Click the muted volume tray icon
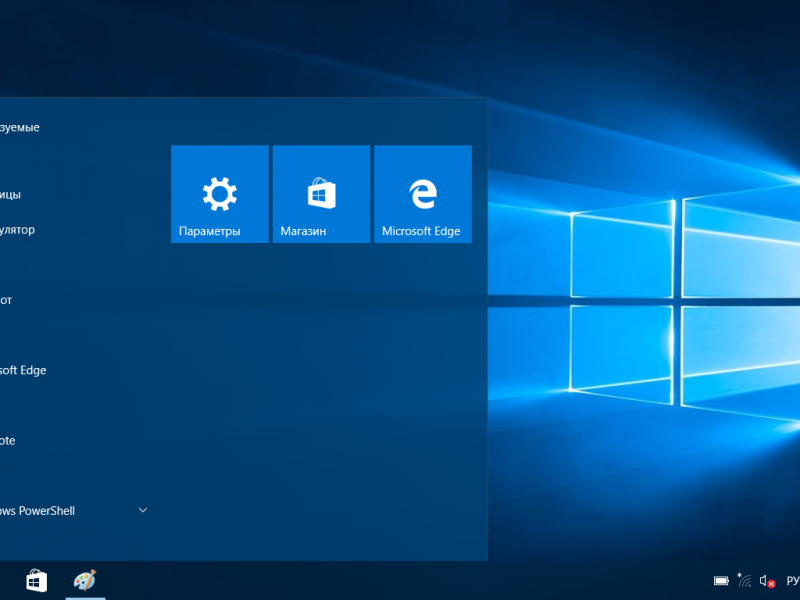800x600 pixels. click(767, 581)
